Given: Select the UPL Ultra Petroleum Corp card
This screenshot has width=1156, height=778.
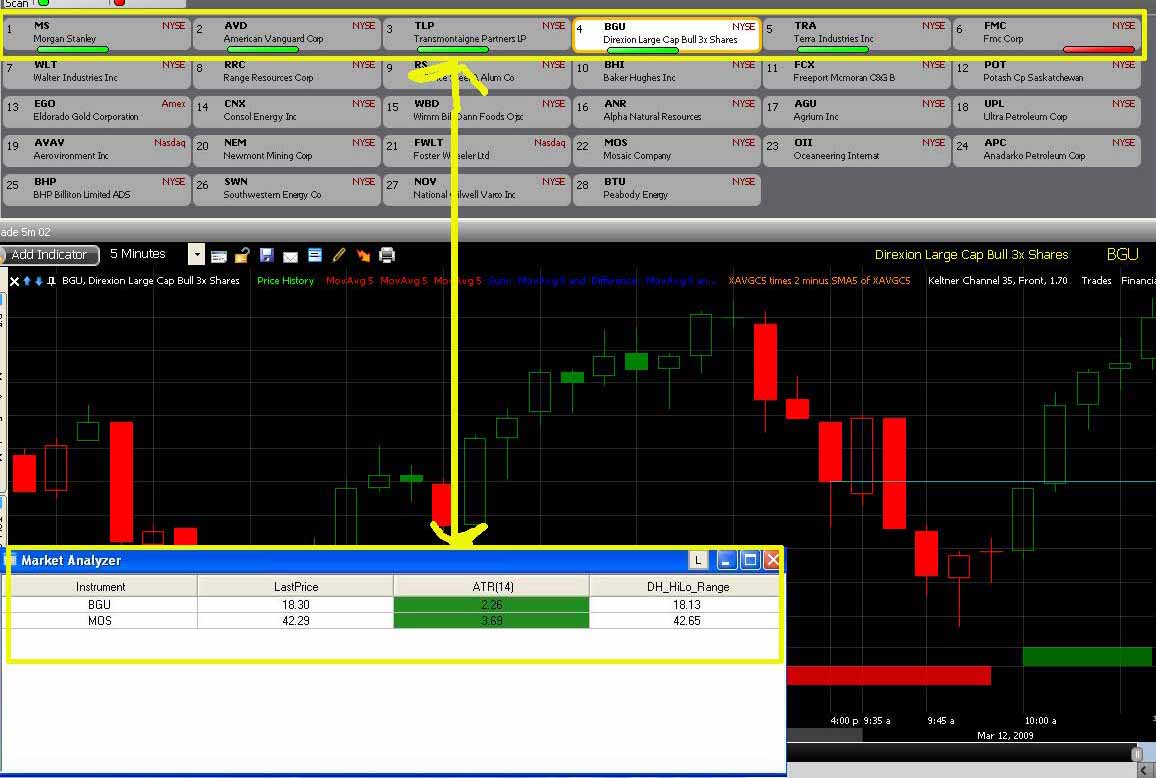Looking at the screenshot, I should click(x=1046, y=111).
